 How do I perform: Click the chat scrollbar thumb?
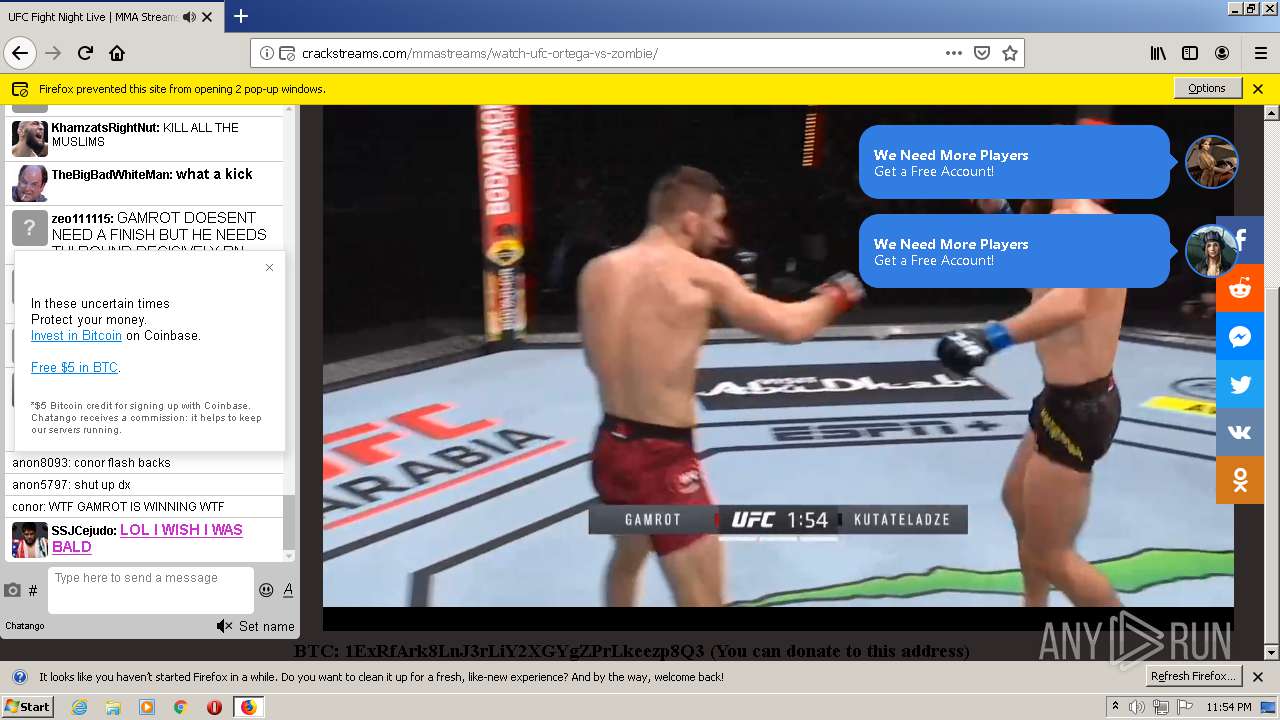tap(290, 520)
